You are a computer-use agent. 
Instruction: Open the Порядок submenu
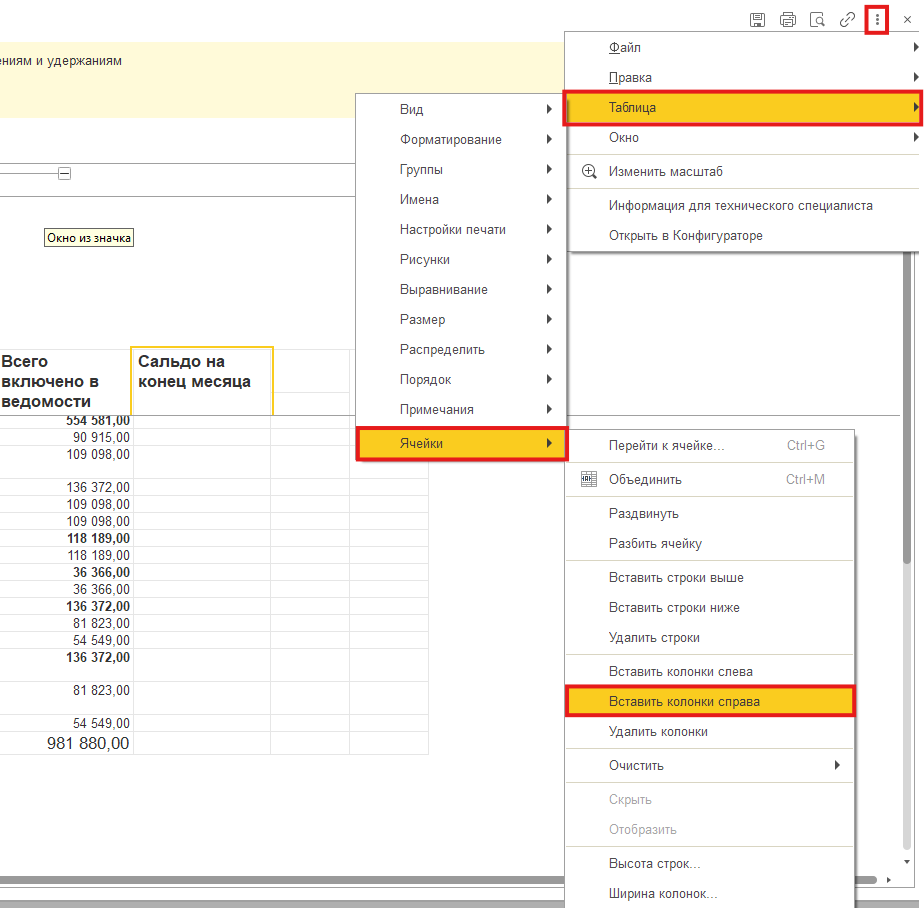[461, 379]
